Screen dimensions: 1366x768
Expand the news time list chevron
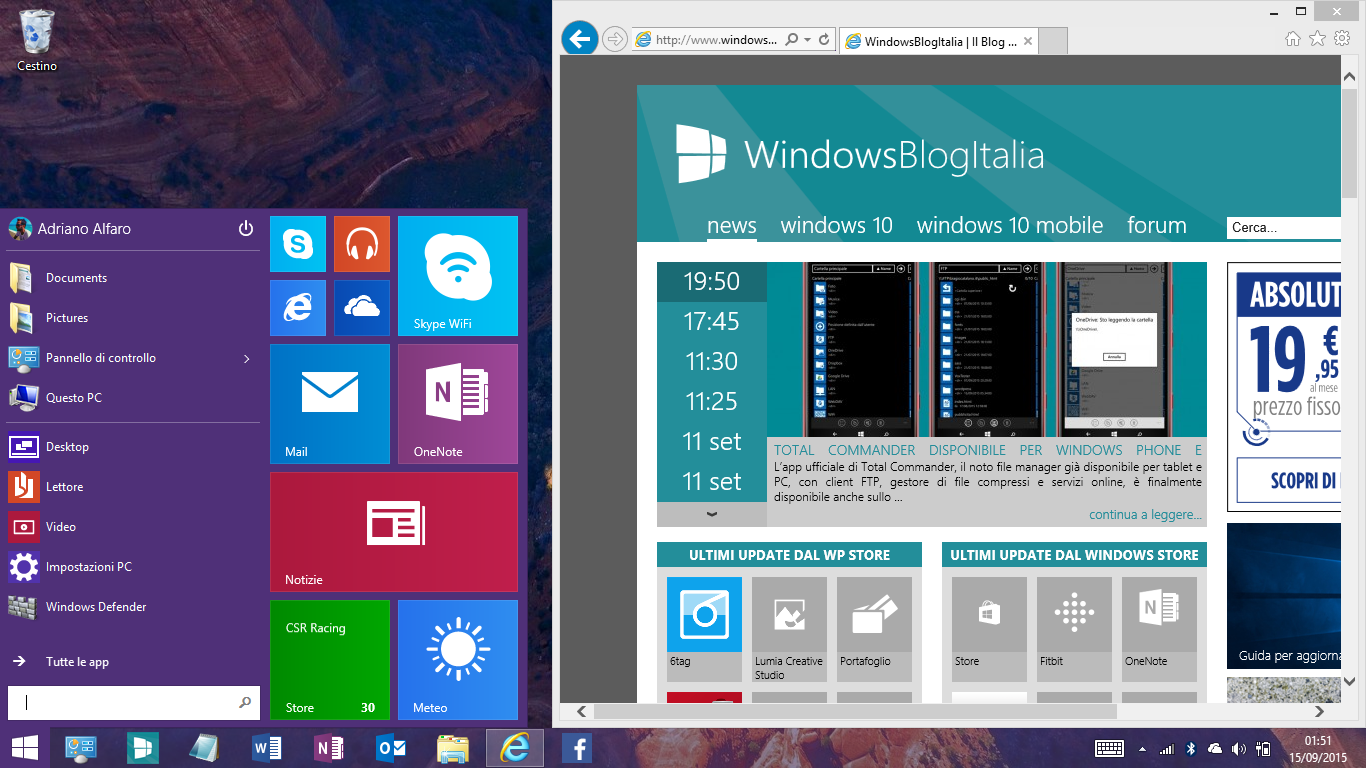(712, 514)
